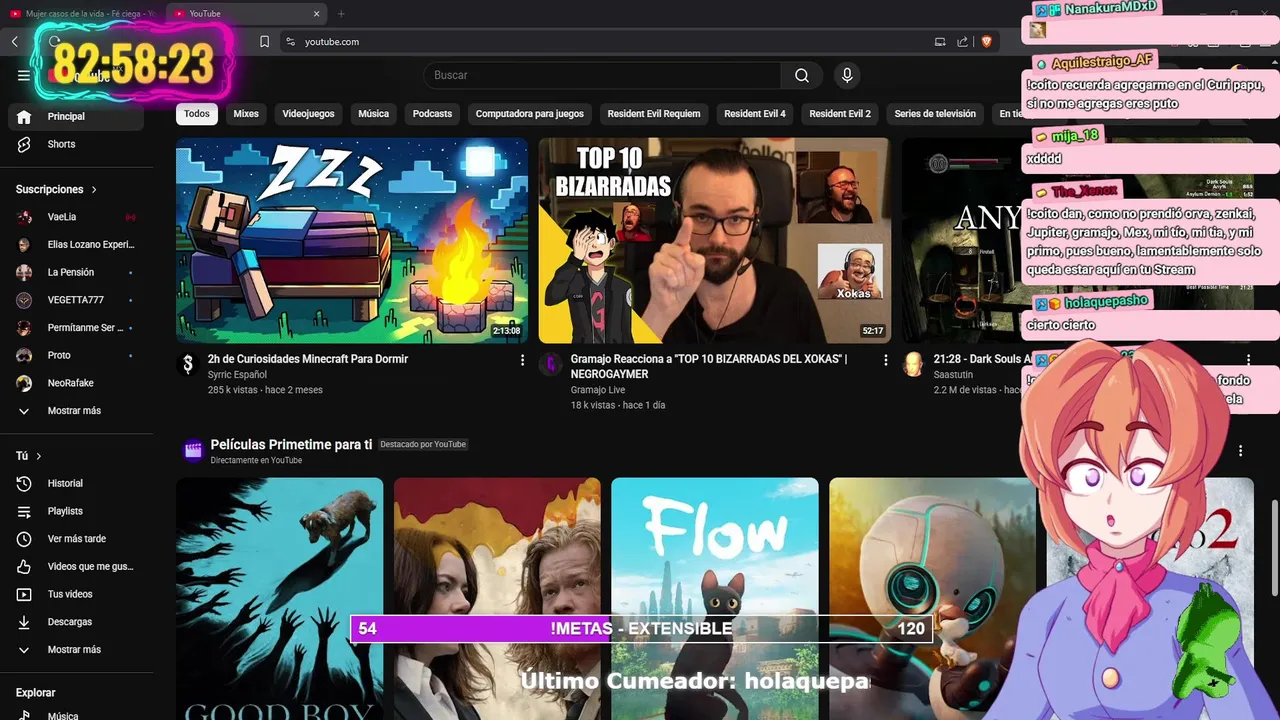
Task: Open the NeoRafake subscription
Action: click(76, 383)
